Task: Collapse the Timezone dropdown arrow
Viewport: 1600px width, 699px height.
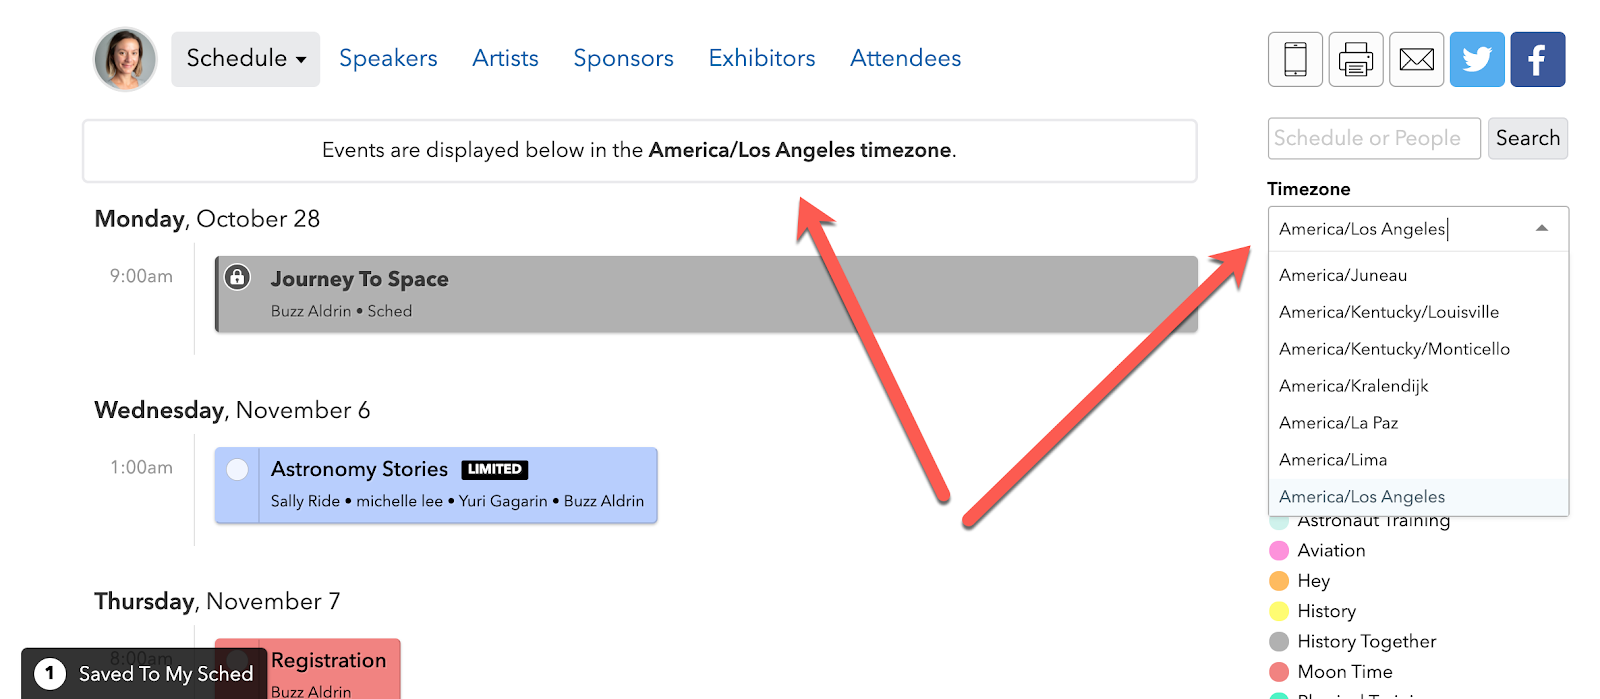Action: 1542,229
